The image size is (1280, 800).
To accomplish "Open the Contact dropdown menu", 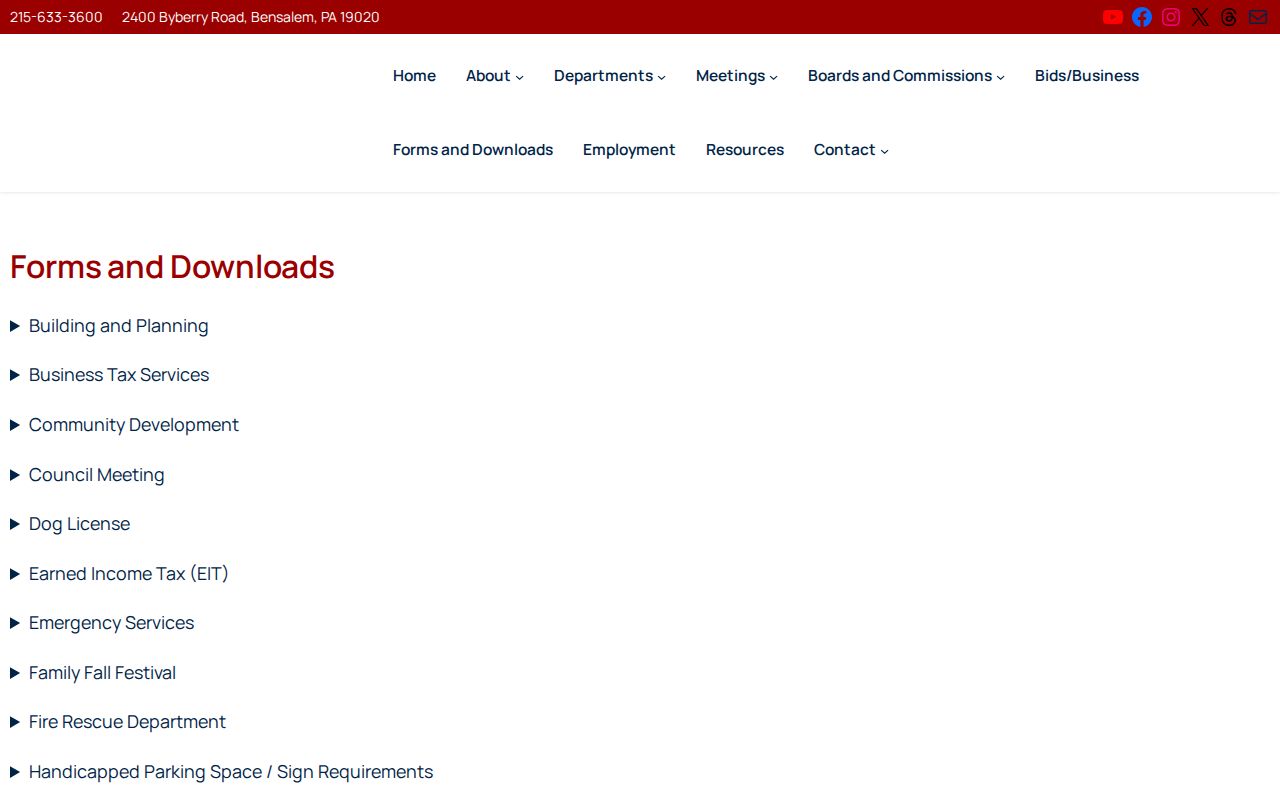I will coord(851,150).
